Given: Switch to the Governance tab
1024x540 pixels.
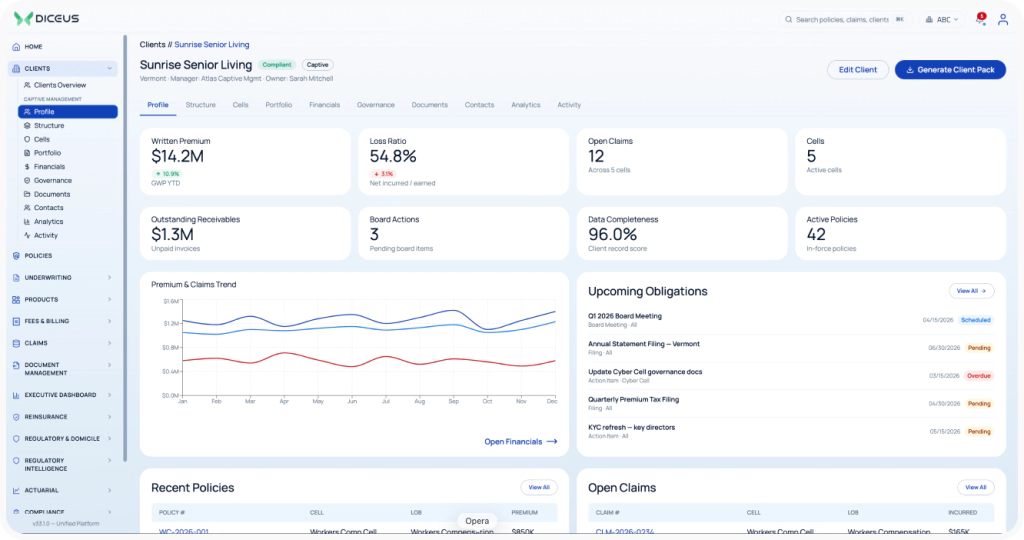Looking at the screenshot, I should tap(376, 105).
